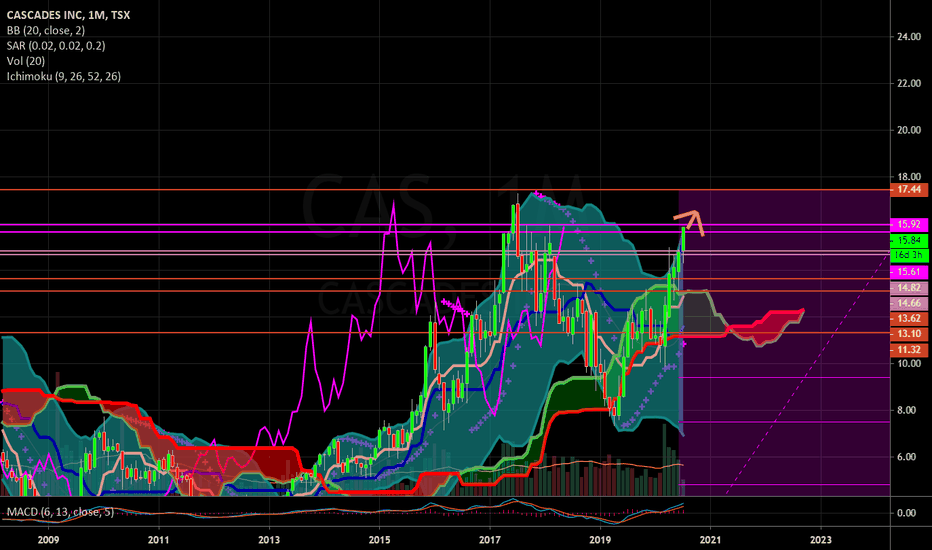Click the 2011 time axis label

point(159,540)
